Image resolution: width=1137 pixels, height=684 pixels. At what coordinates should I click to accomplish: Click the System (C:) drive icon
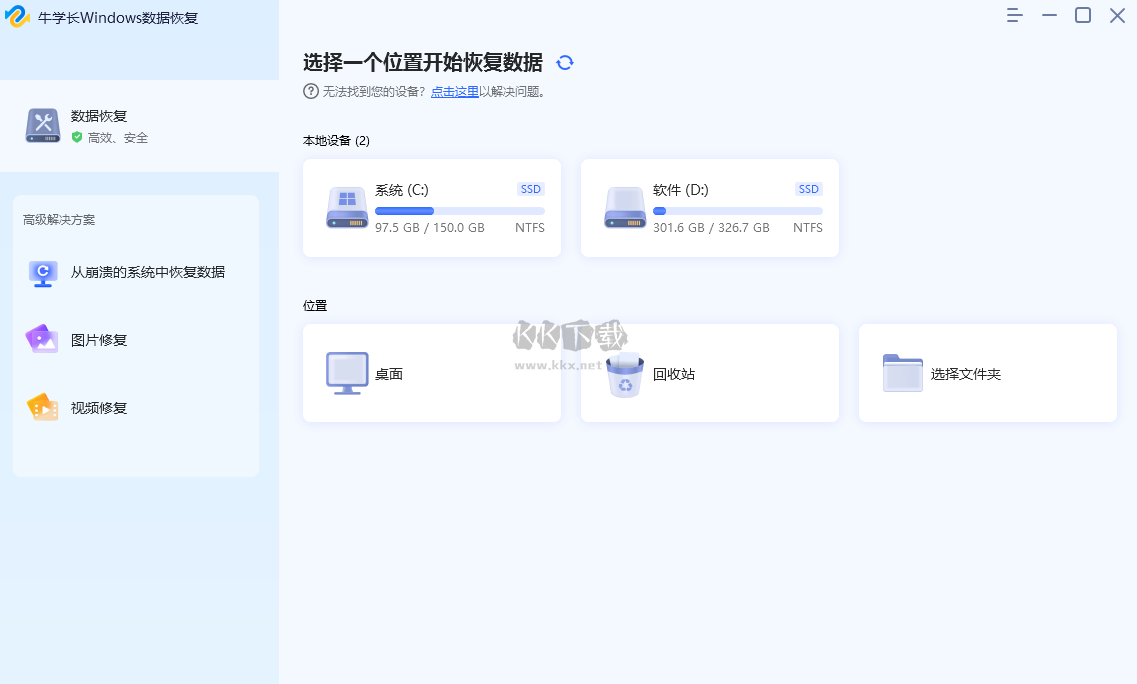tap(347, 208)
